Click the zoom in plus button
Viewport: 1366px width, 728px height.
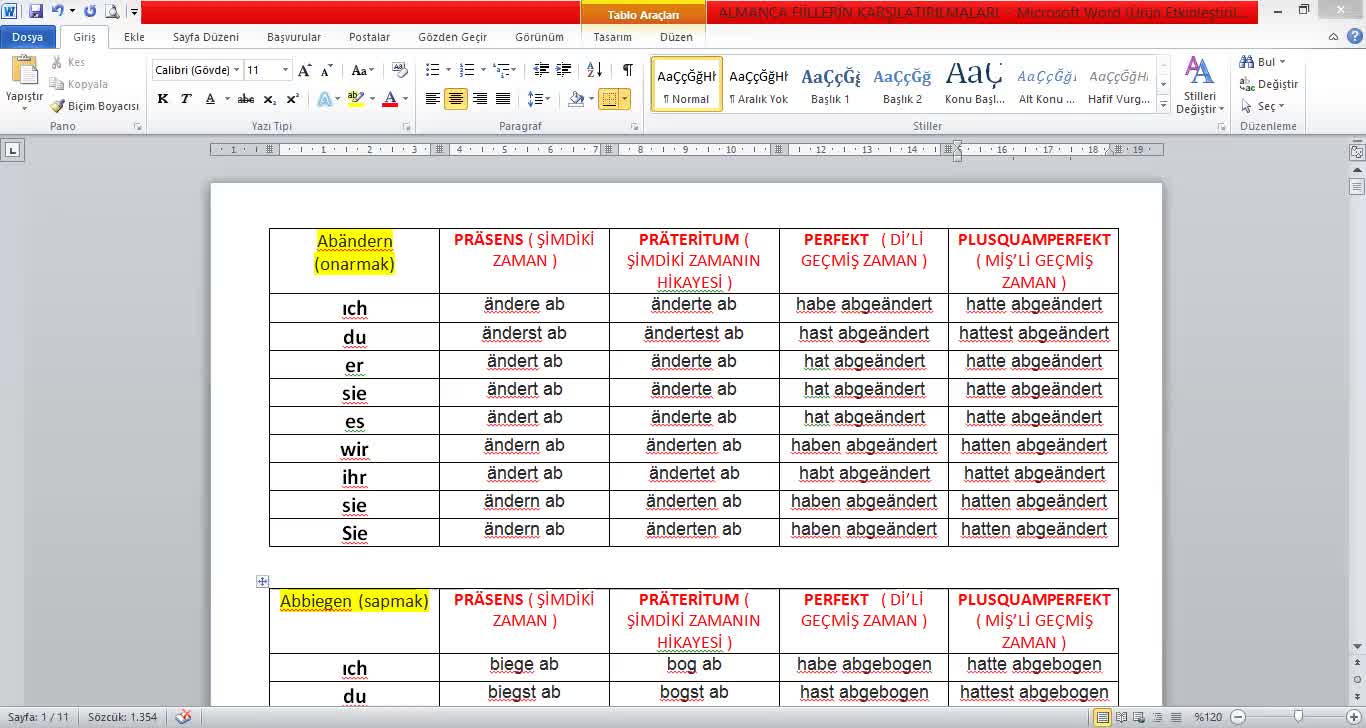(1355, 717)
